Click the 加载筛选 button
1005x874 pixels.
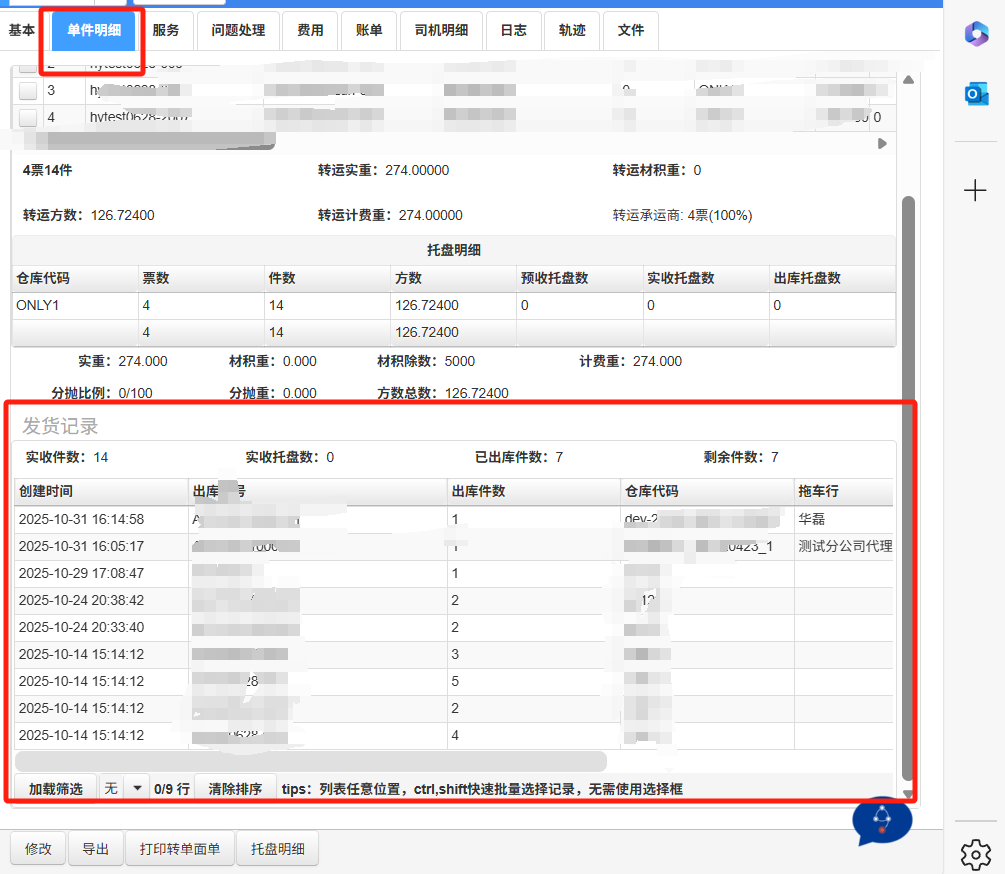coord(55,788)
